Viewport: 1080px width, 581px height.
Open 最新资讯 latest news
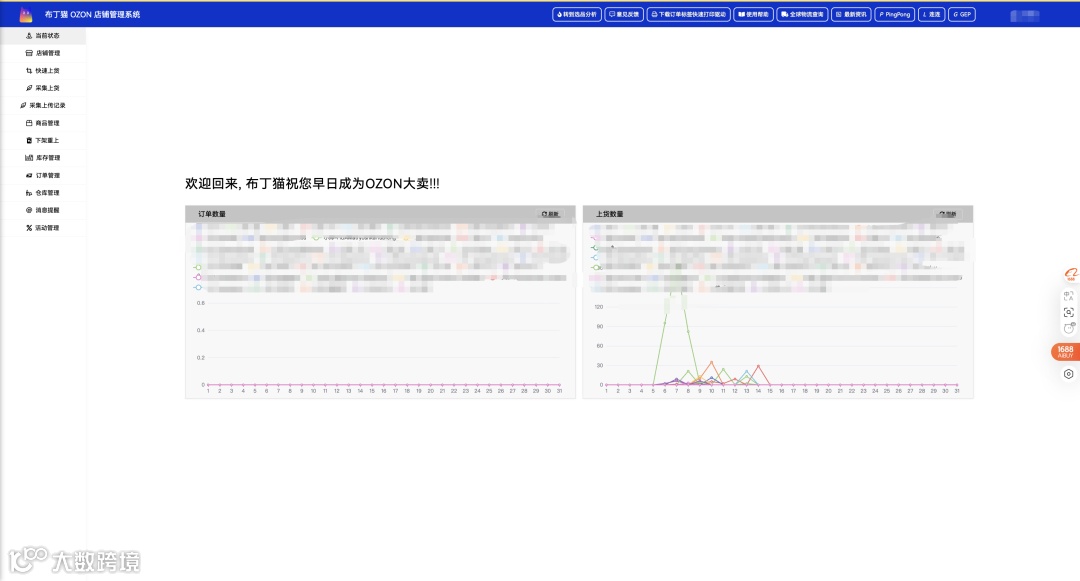point(851,14)
